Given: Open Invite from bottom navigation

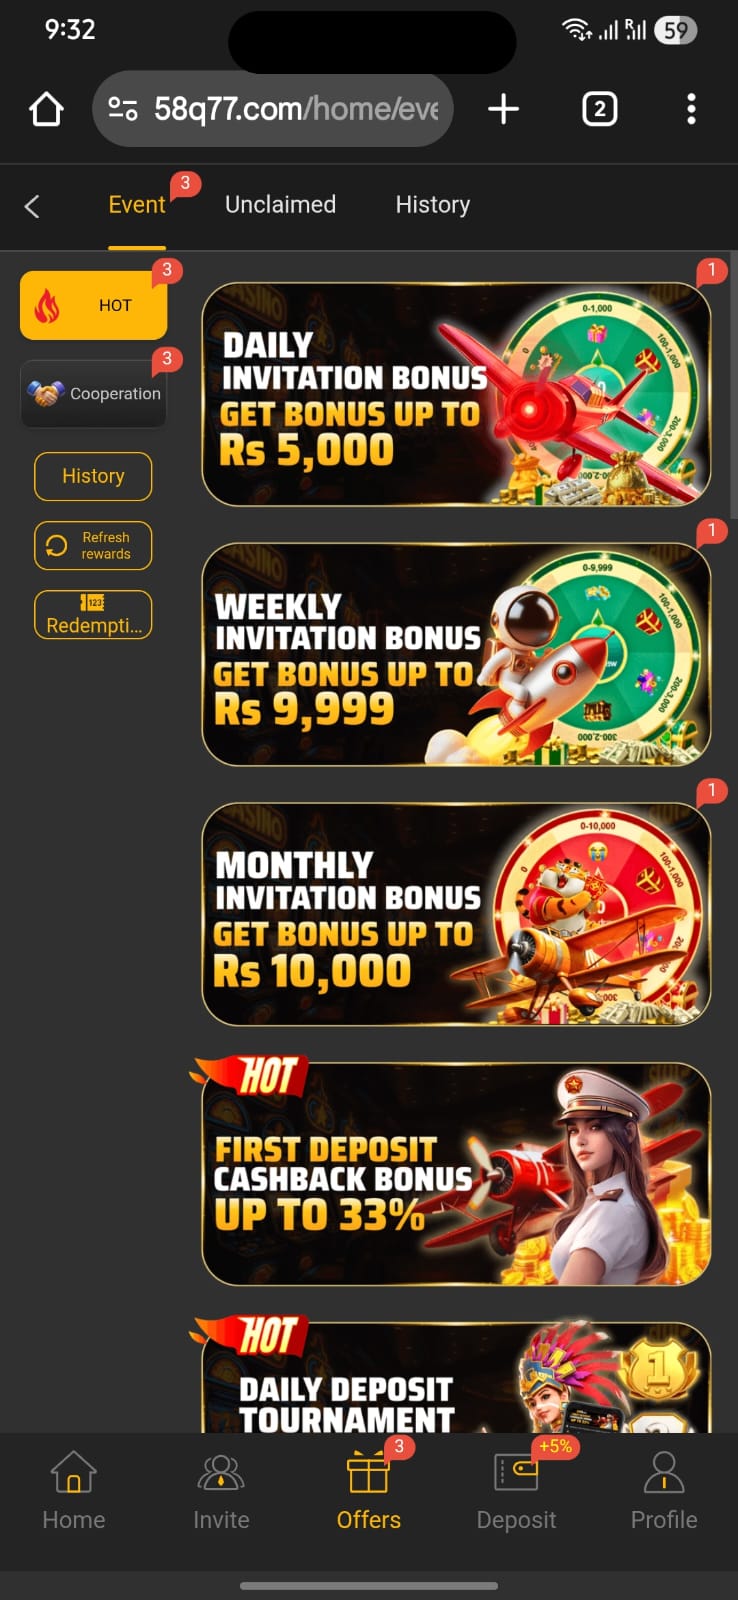Looking at the screenshot, I should (221, 1491).
